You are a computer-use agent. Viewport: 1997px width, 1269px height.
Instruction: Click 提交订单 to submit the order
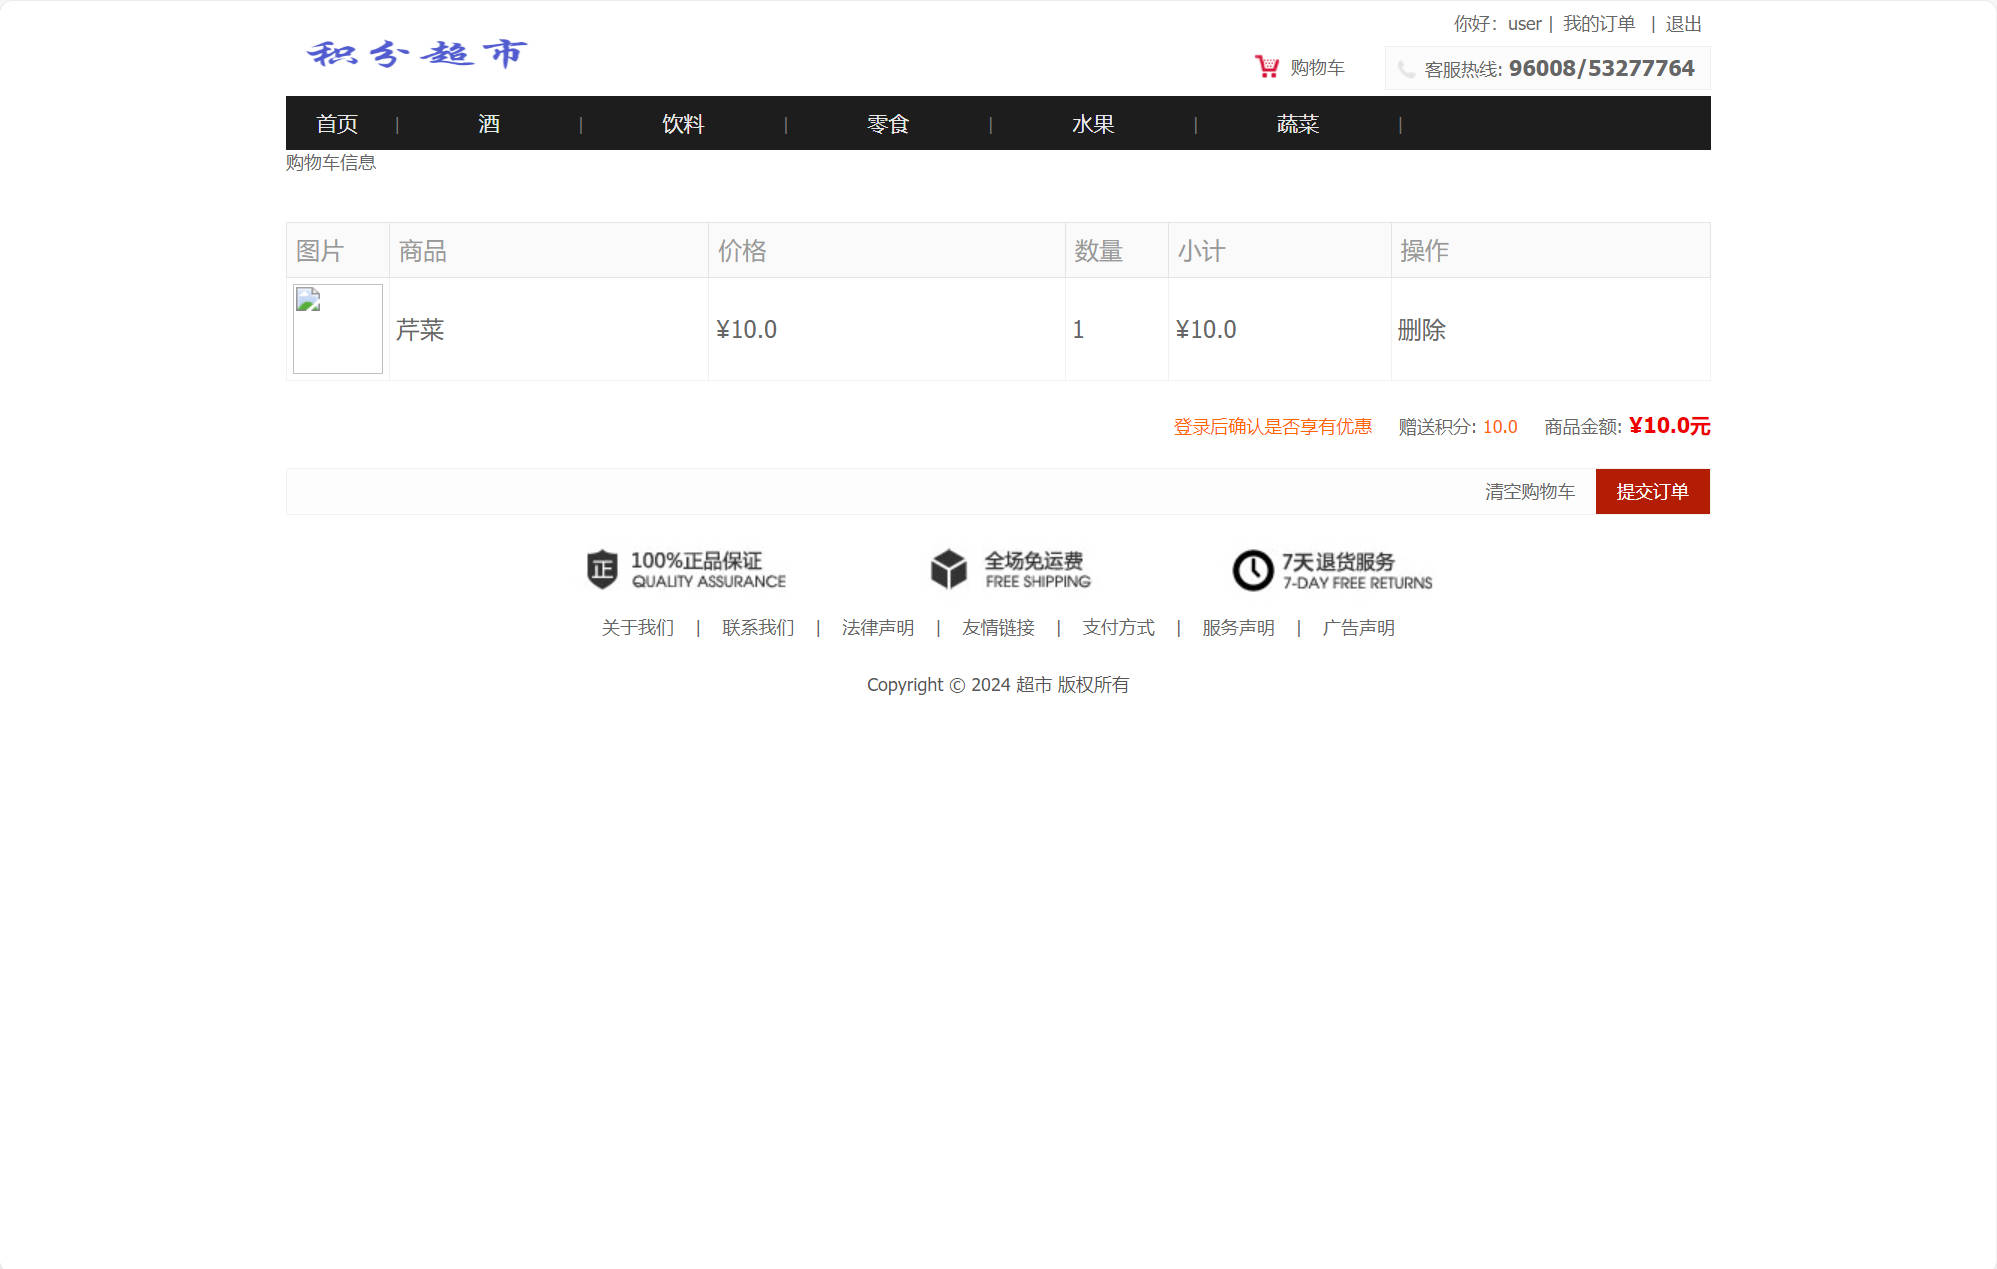coord(1652,491)
